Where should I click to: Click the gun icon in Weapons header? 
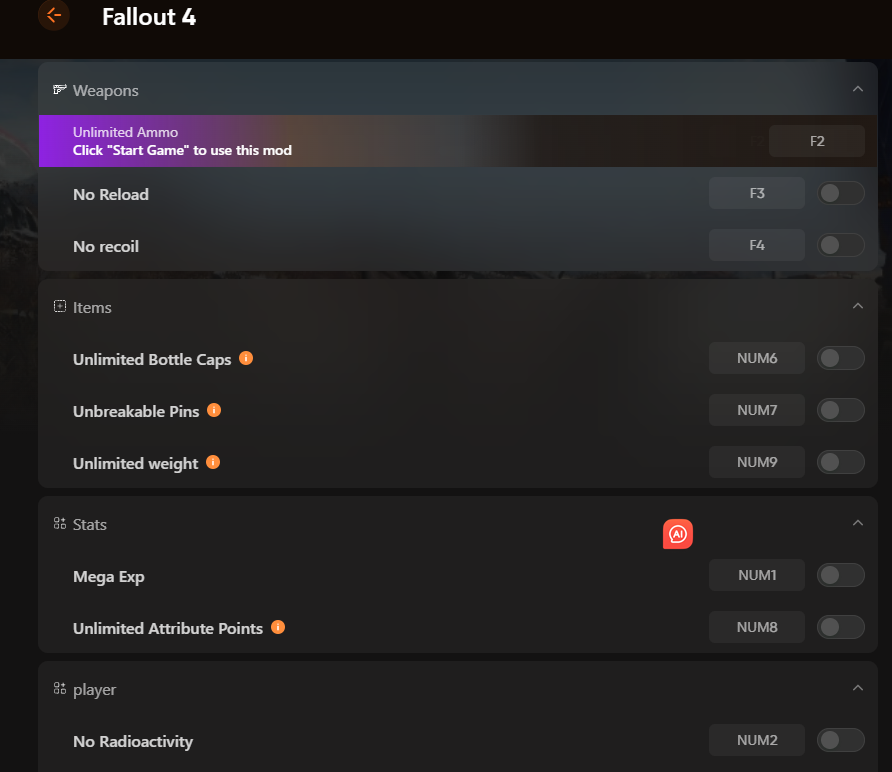click(60, 89)
